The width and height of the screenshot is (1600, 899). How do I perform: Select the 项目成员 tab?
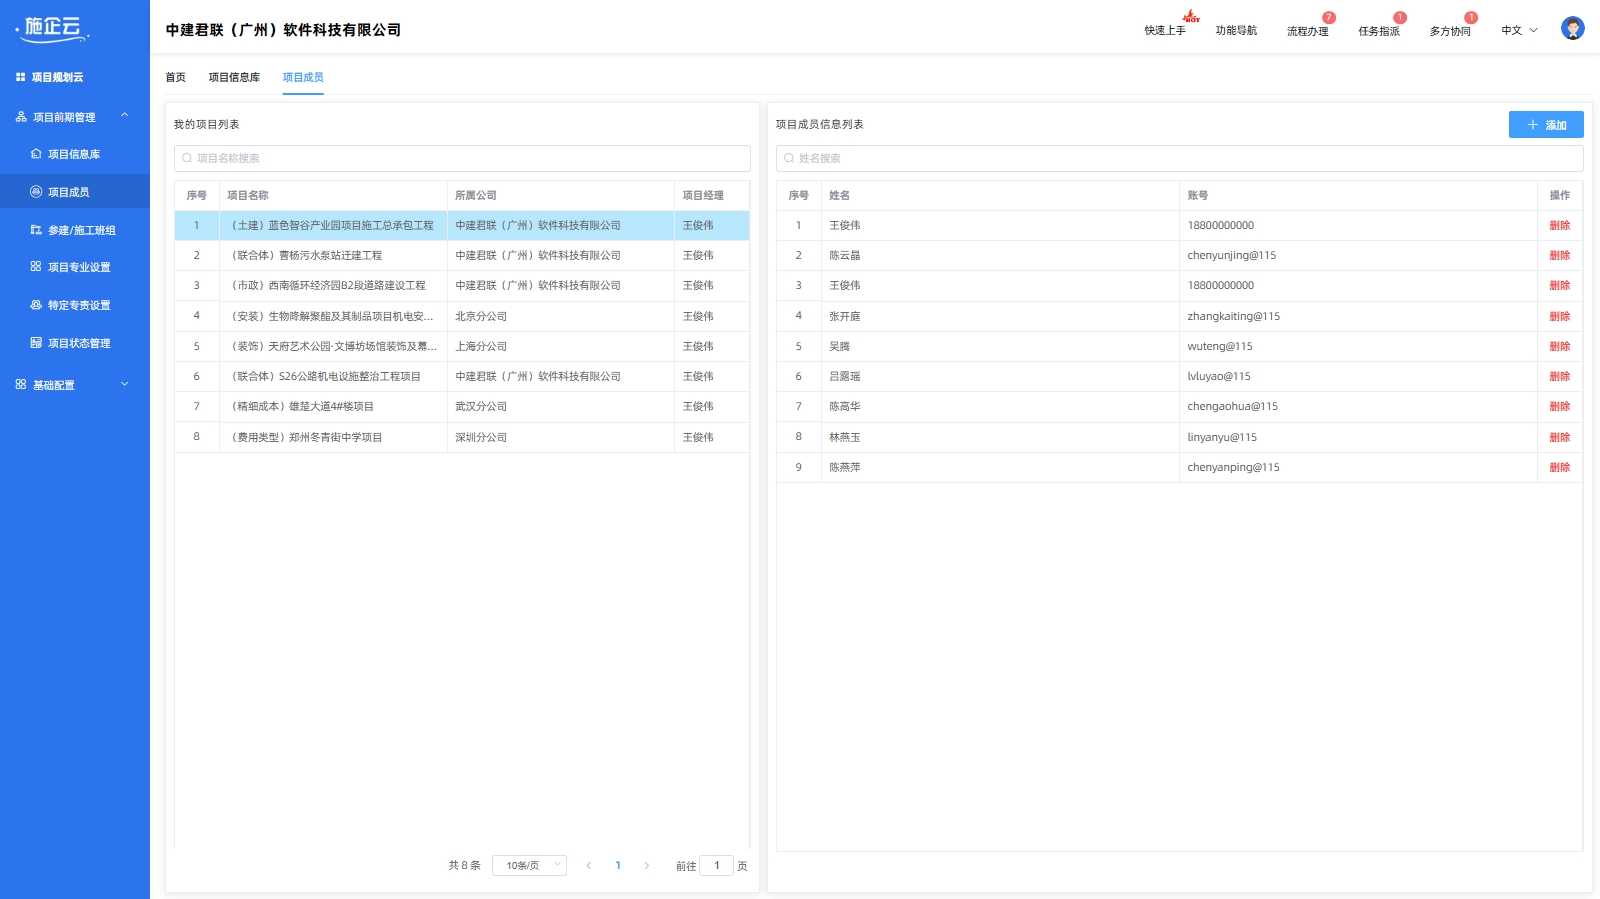(x=303, y=77)
